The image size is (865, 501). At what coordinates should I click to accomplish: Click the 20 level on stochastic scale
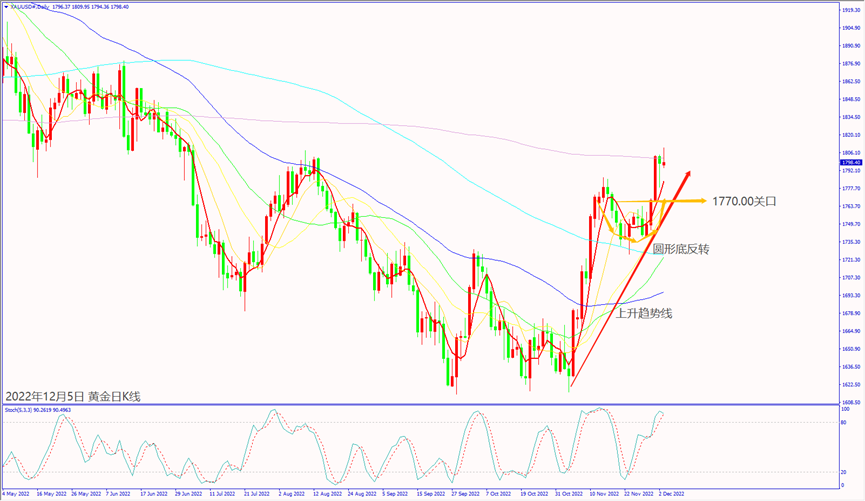click(845, 472)
